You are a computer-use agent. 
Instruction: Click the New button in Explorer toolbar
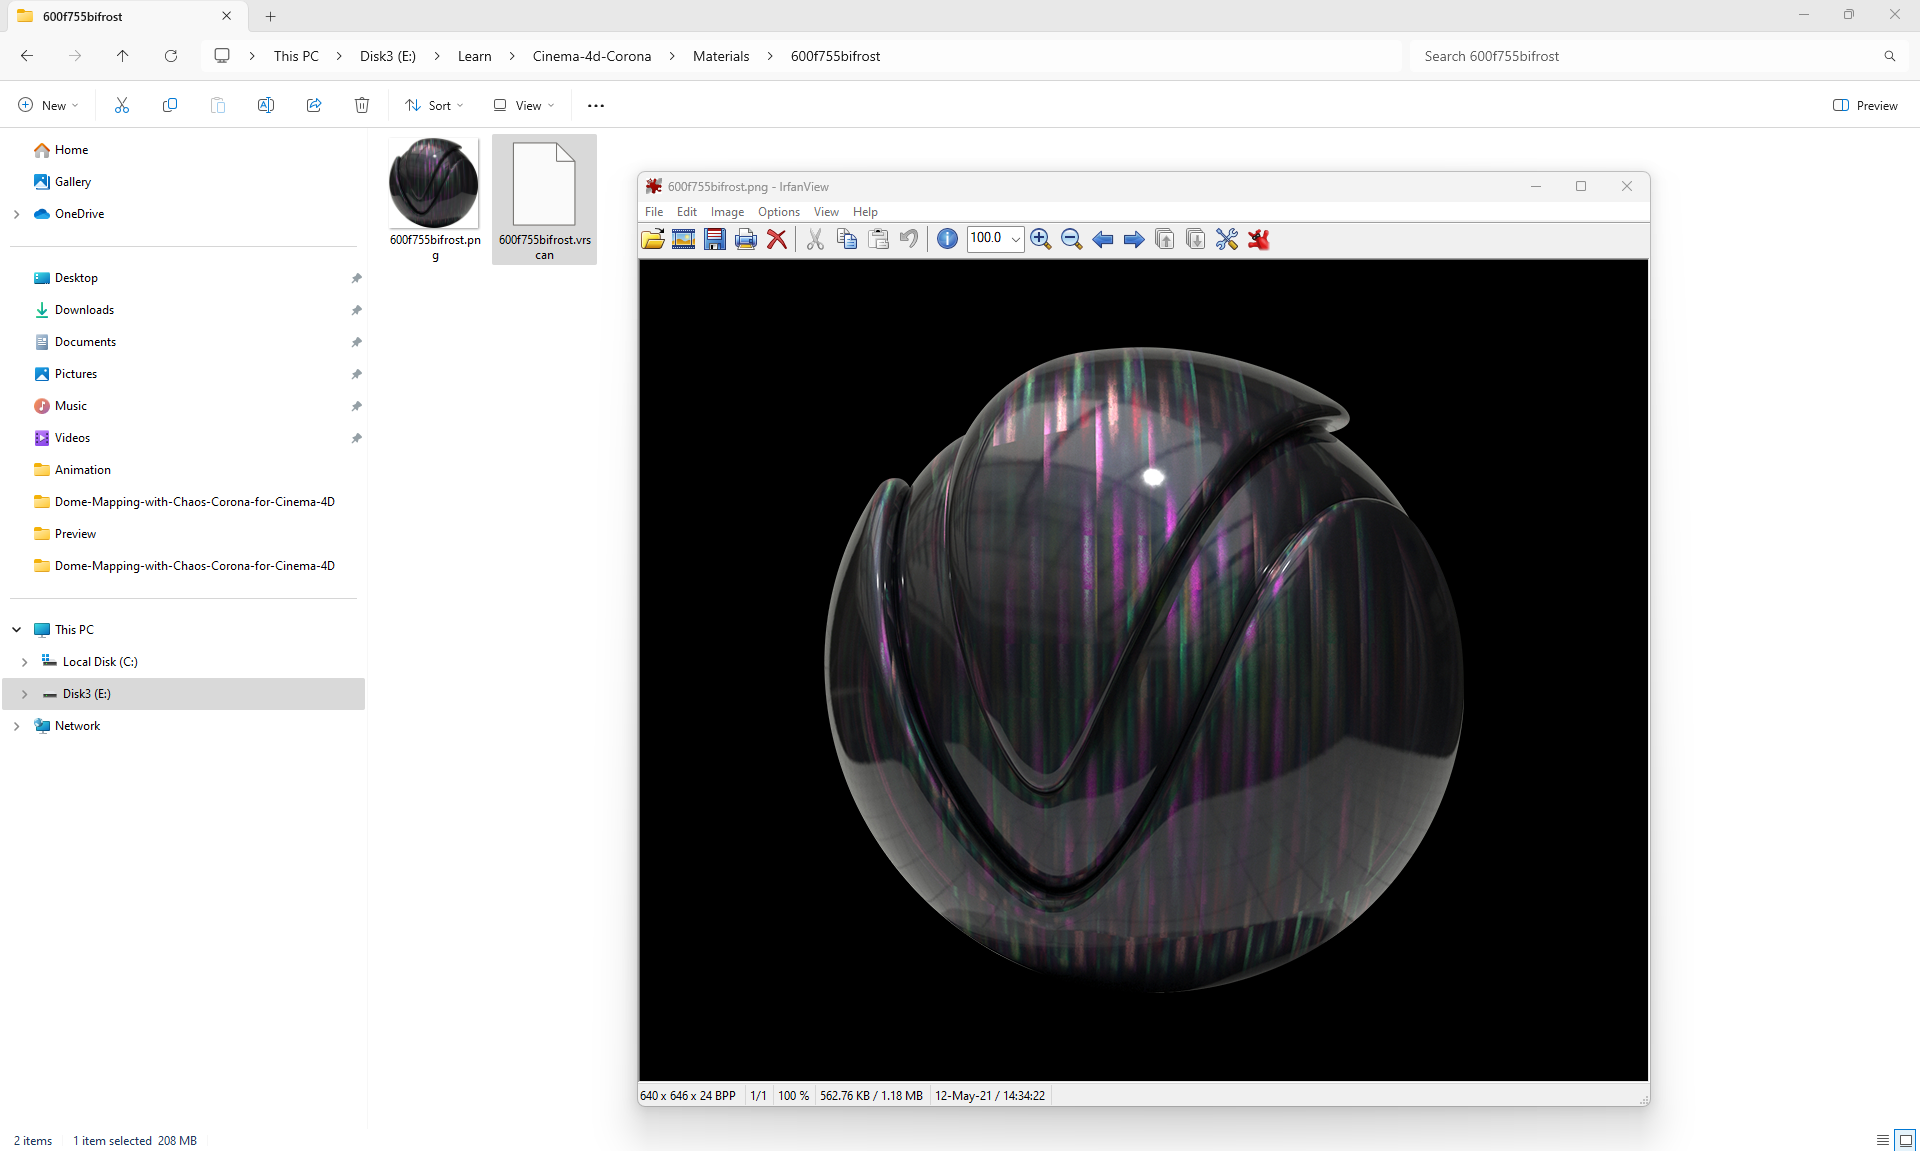point(47,105)
